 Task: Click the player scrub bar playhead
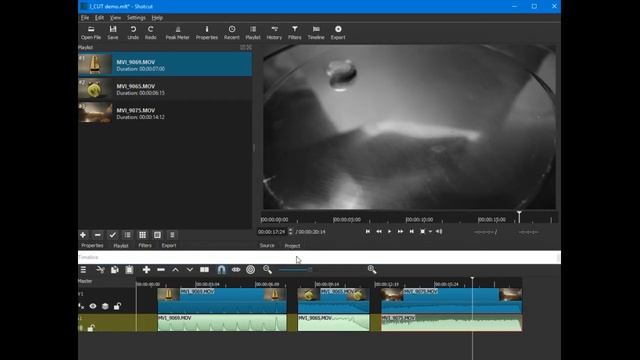coord(519,216)
